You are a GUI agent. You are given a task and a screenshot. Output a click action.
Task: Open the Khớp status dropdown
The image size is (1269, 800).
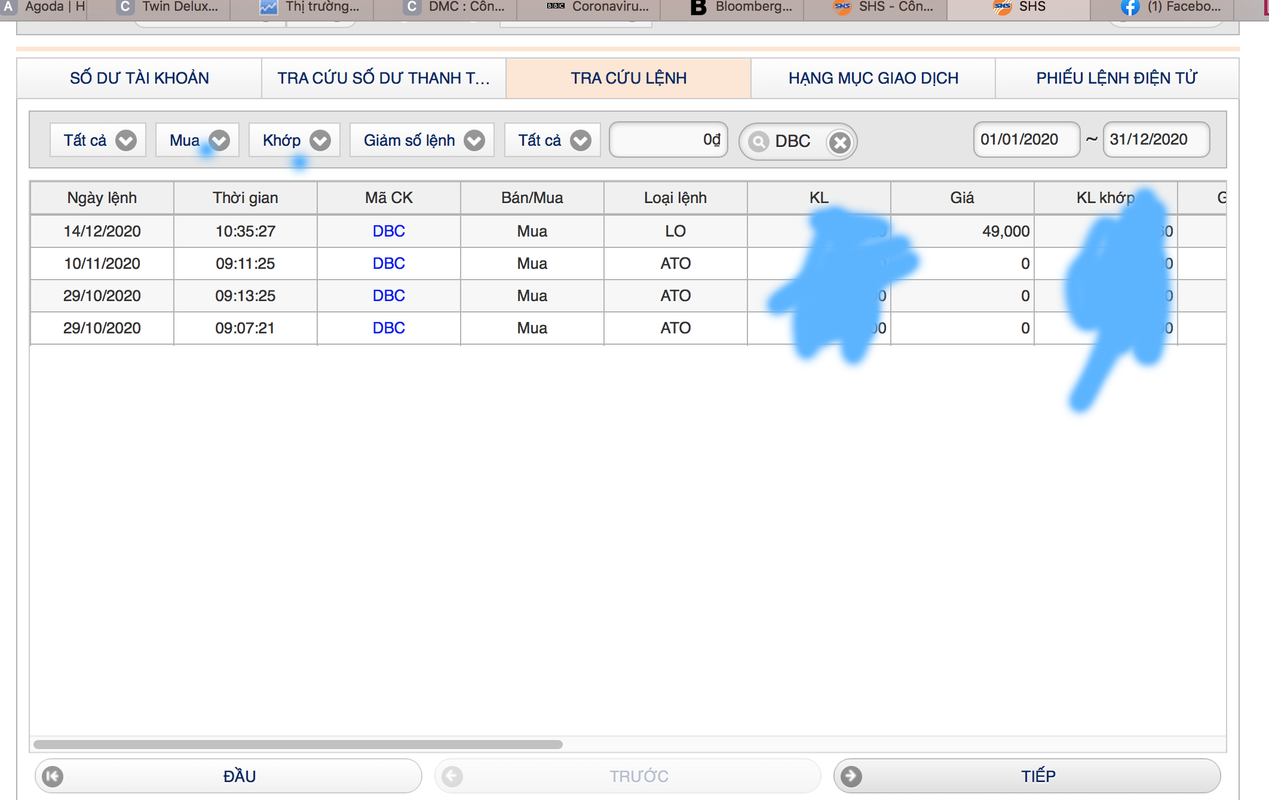294,141
